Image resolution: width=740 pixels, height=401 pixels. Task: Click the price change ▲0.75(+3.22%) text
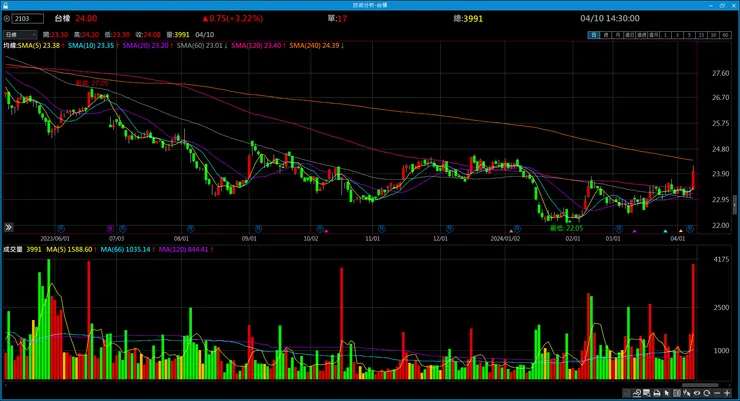[x=232, y=18]
